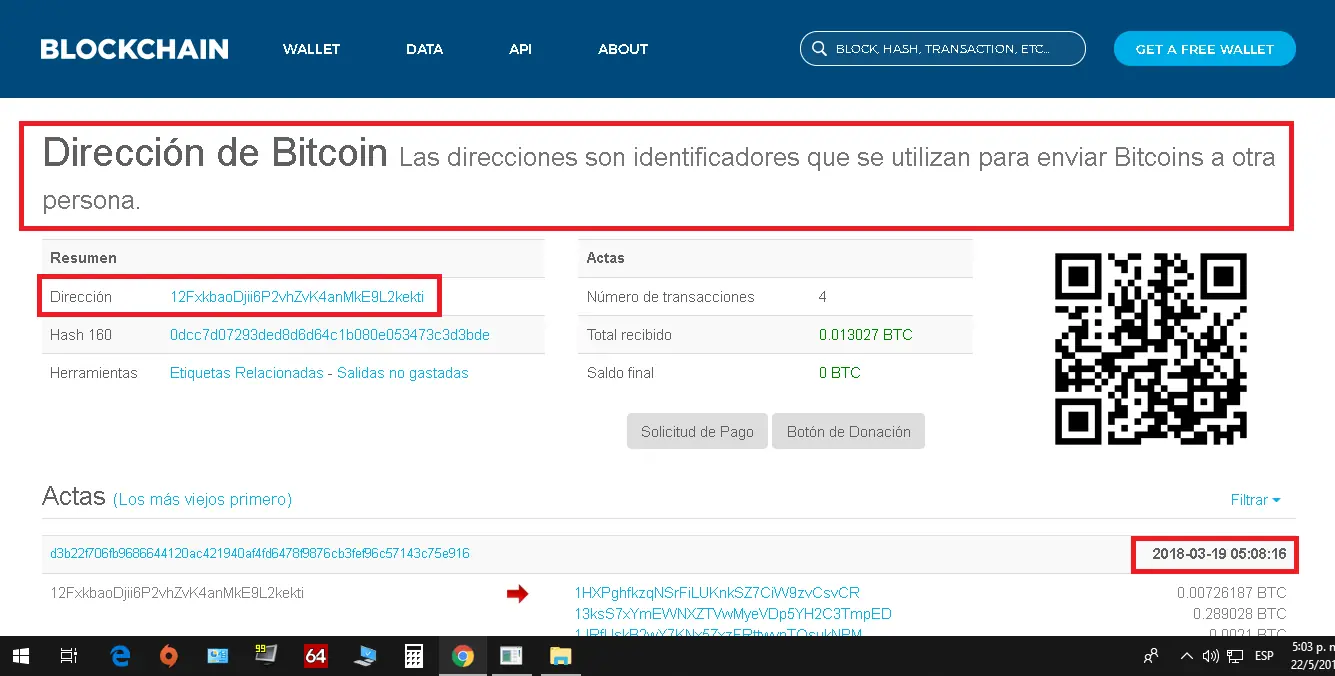This screenshot has height=676, width=1335.
Task: Click 'Saldo final' value 0 BTC
Action: [839, 373]
